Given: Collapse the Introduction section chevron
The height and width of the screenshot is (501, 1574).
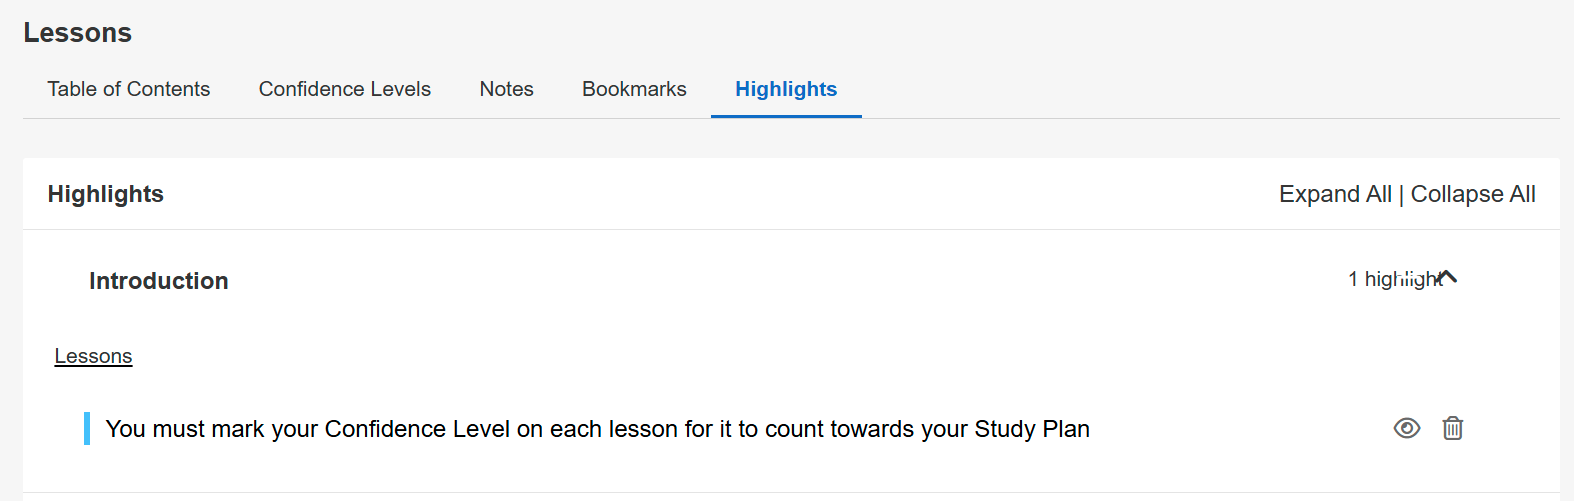Looking at the screenshot, I should click(1448, 277).
